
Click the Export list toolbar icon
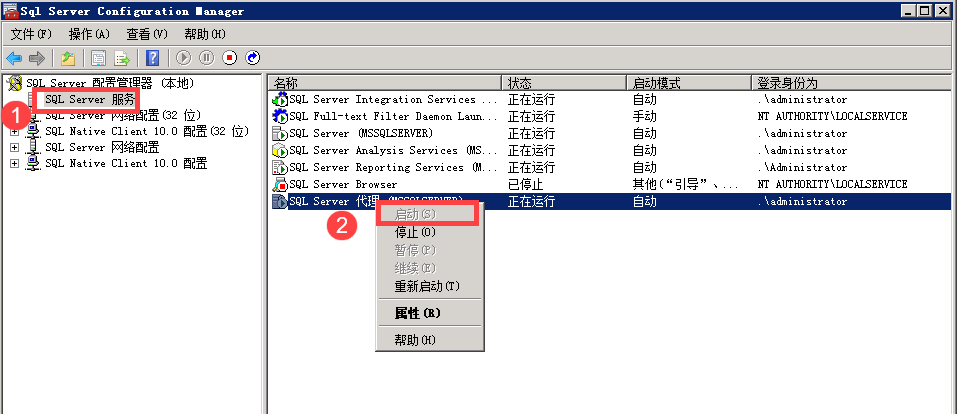(x=123, y=58)
